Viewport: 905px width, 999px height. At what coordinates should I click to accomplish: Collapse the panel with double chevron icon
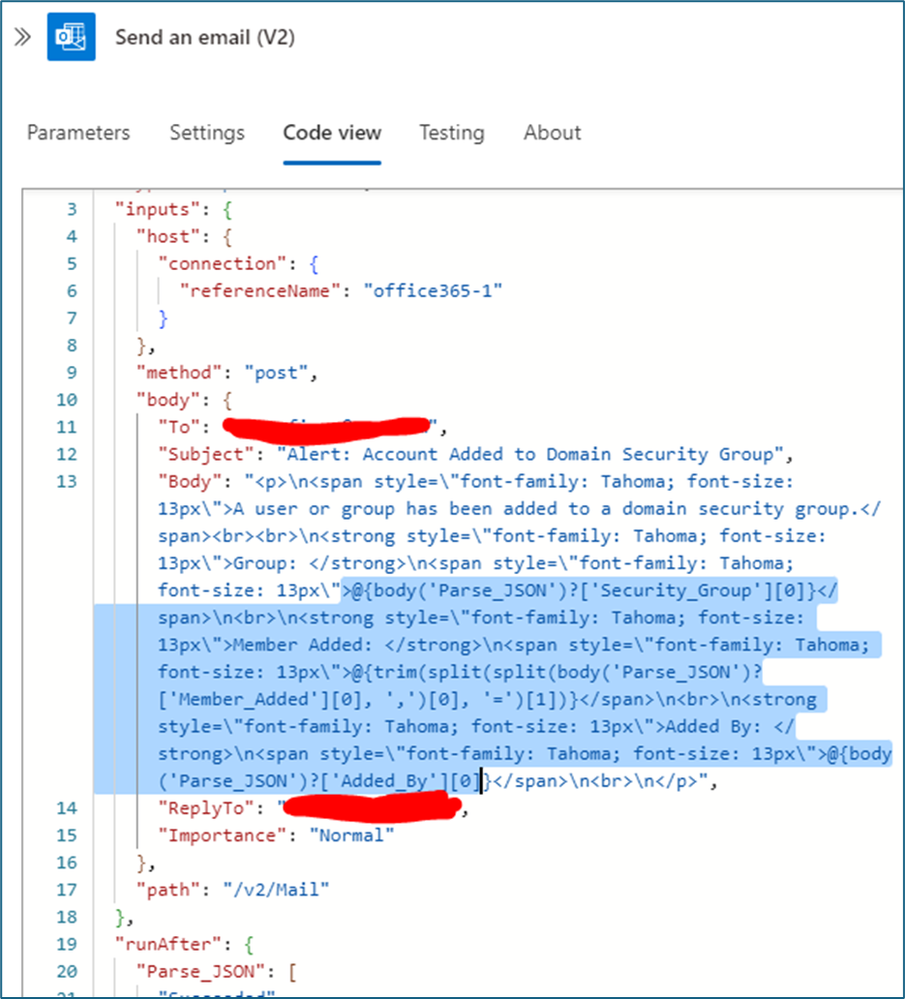point(22,37)
